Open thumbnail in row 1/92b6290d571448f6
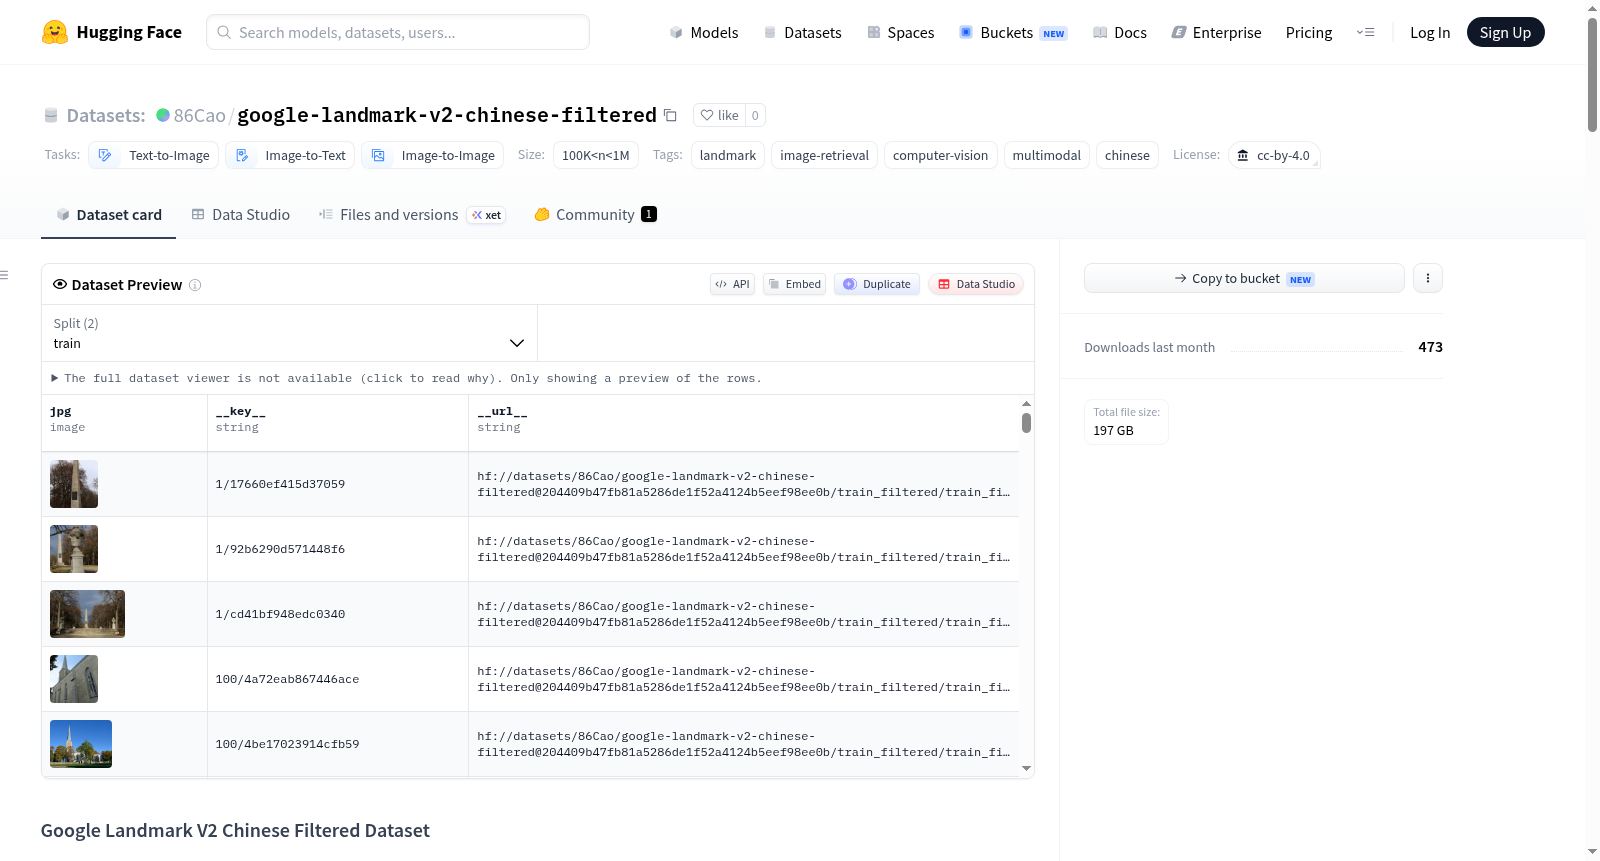The image size is (1600, 861). coord(74,549)
